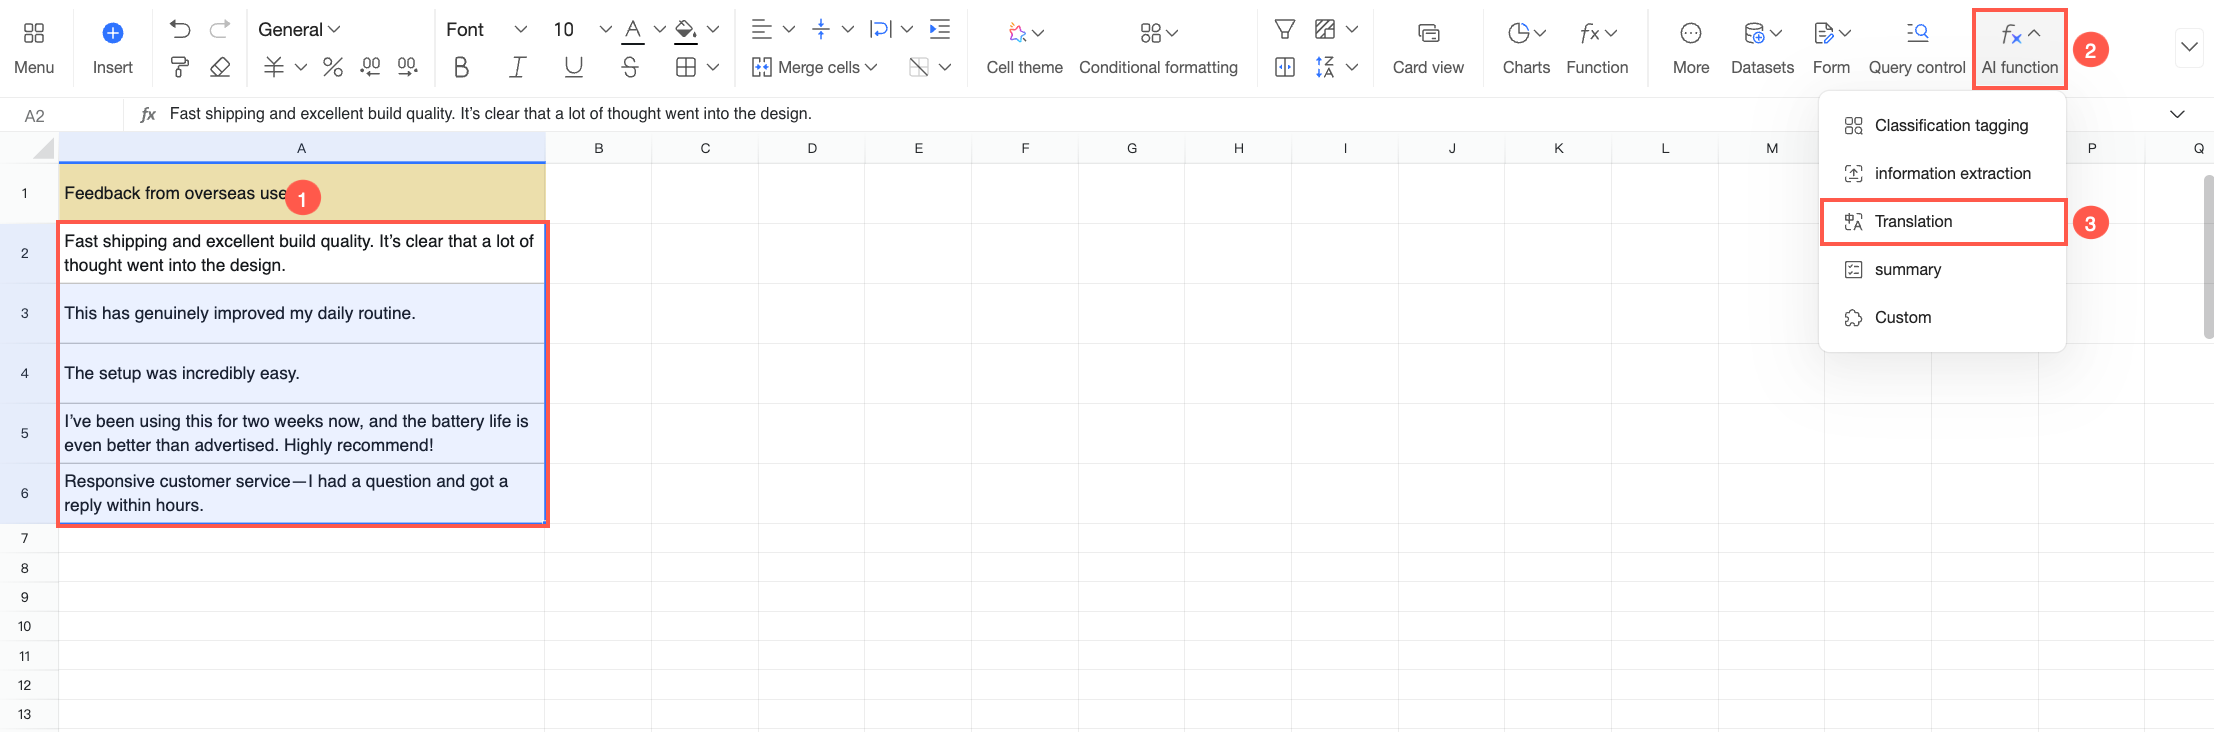Click the Filter funnel icon
The width and height of the screenshot is (2214, 732).
1285,30
